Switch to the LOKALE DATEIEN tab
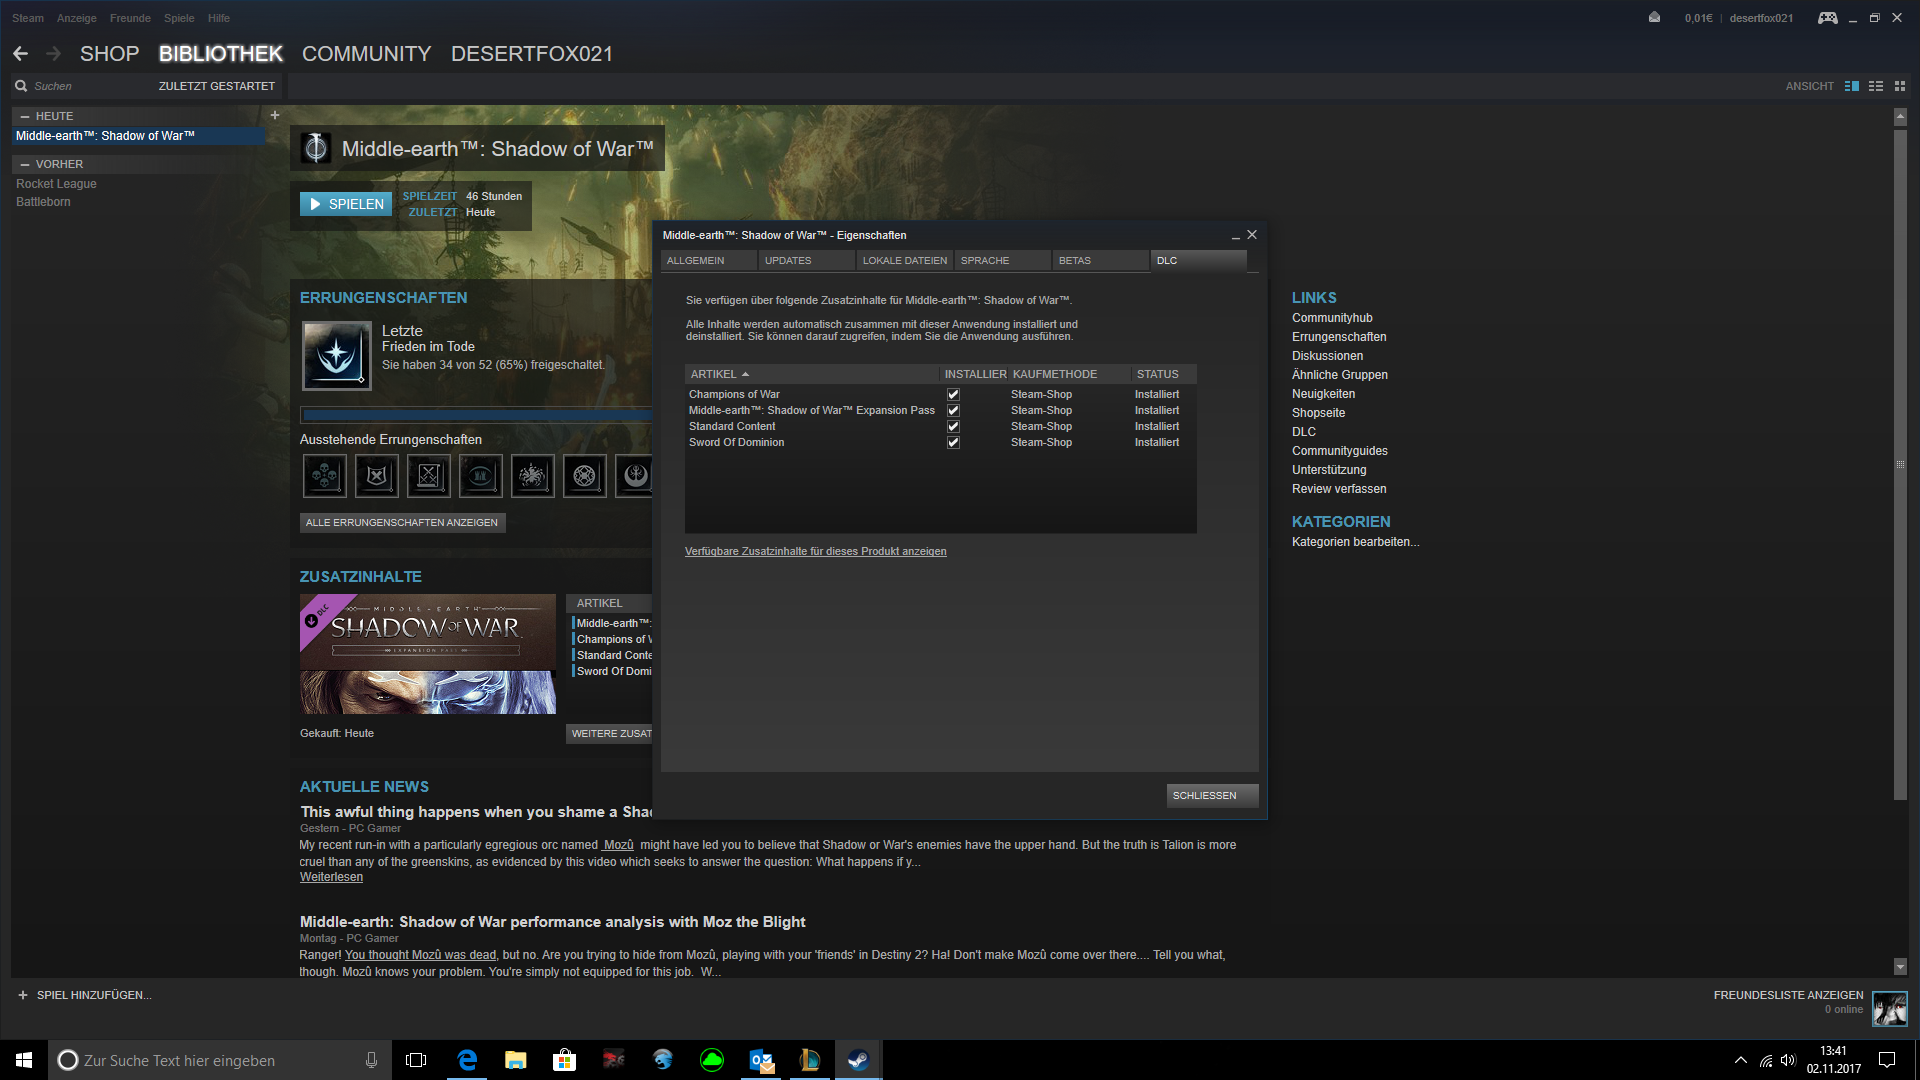This screenshot has width=1920, height=1080. tap(904, 261)
